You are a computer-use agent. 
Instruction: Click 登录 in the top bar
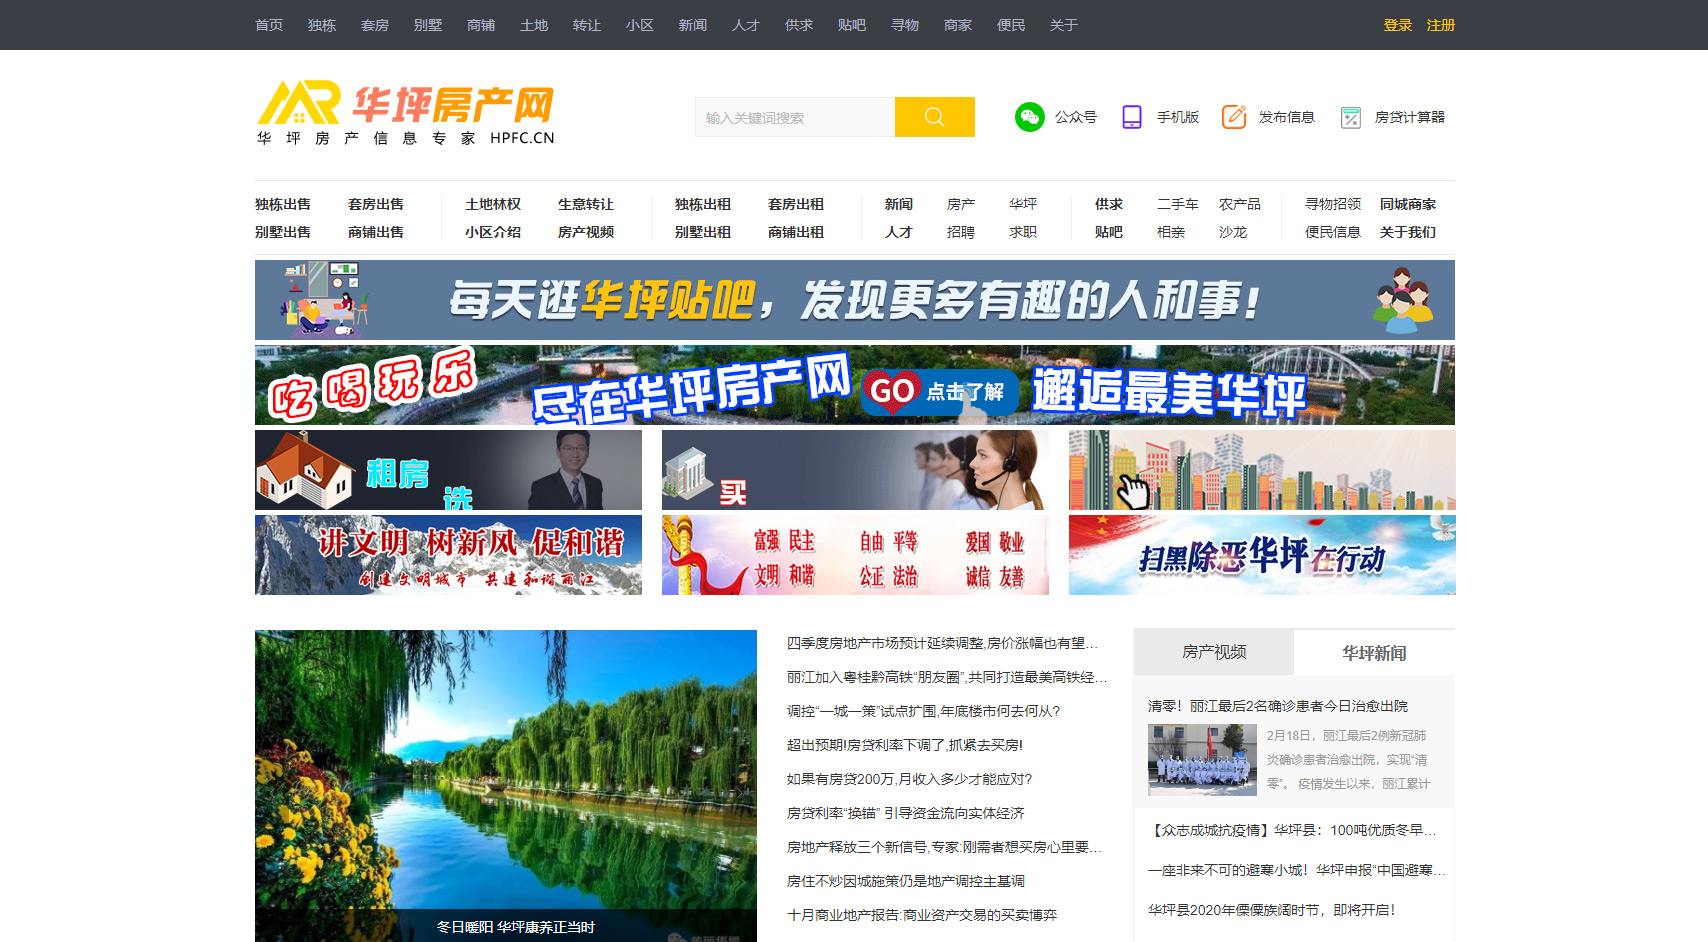click(x=1397, y=25)
